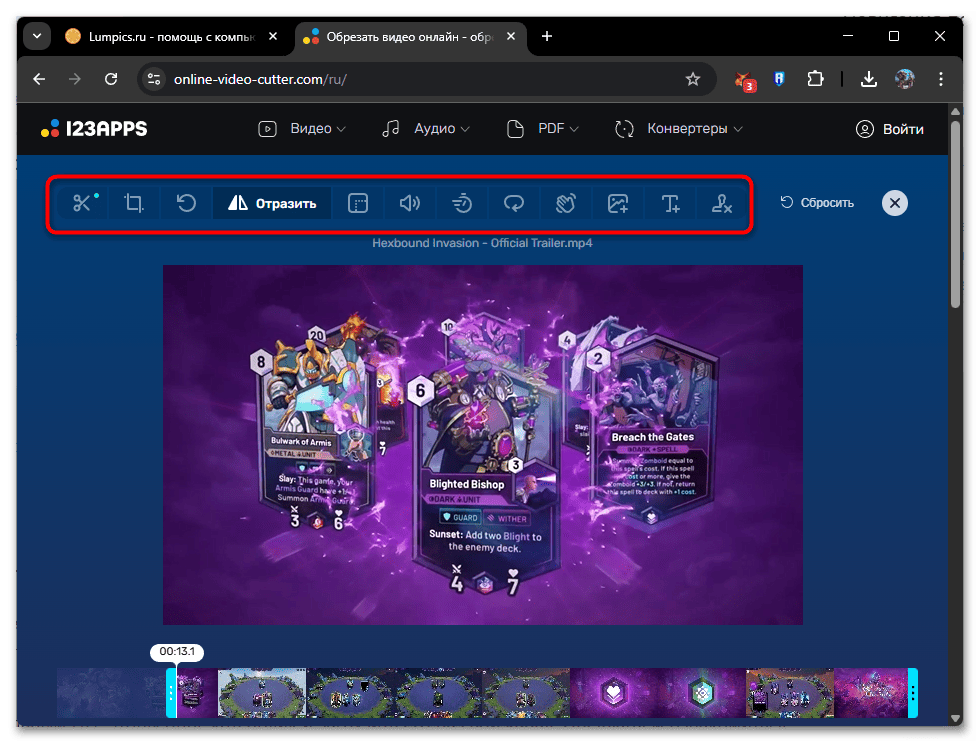Click the Отразить flip tool

[272, 203]
